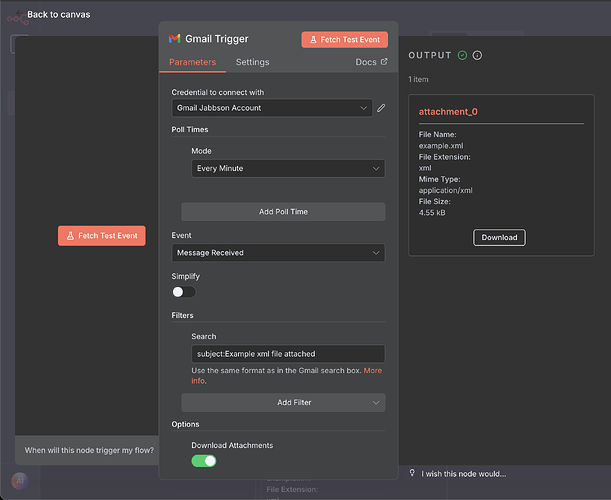Click the pencil icon to edit credential
This screenshot has height=500, width=611.
coord(381,107)
